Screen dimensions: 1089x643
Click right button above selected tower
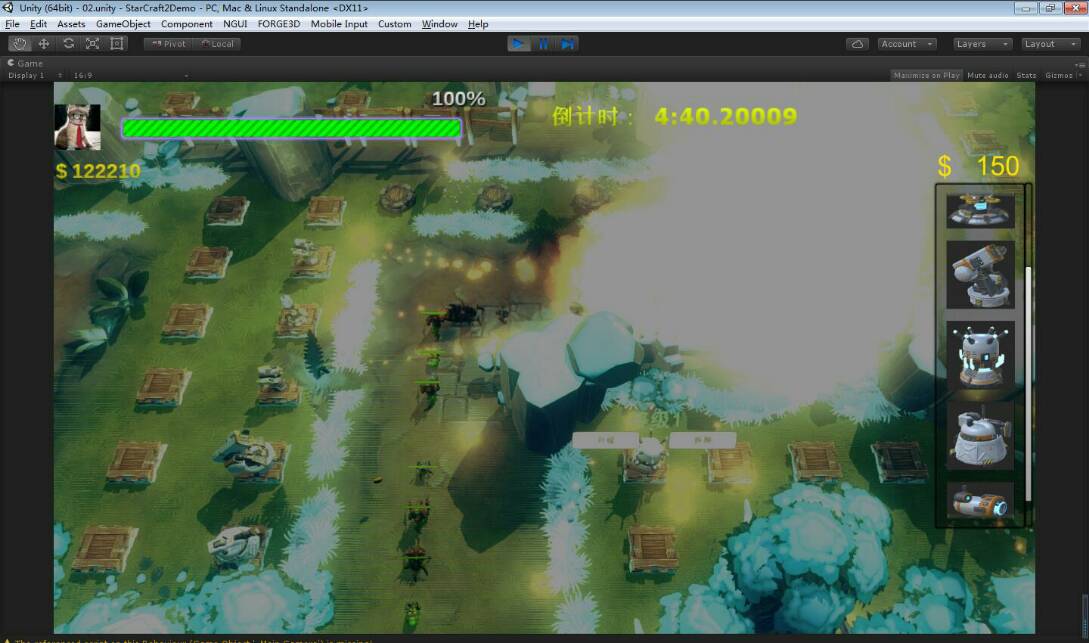(702, 440)
